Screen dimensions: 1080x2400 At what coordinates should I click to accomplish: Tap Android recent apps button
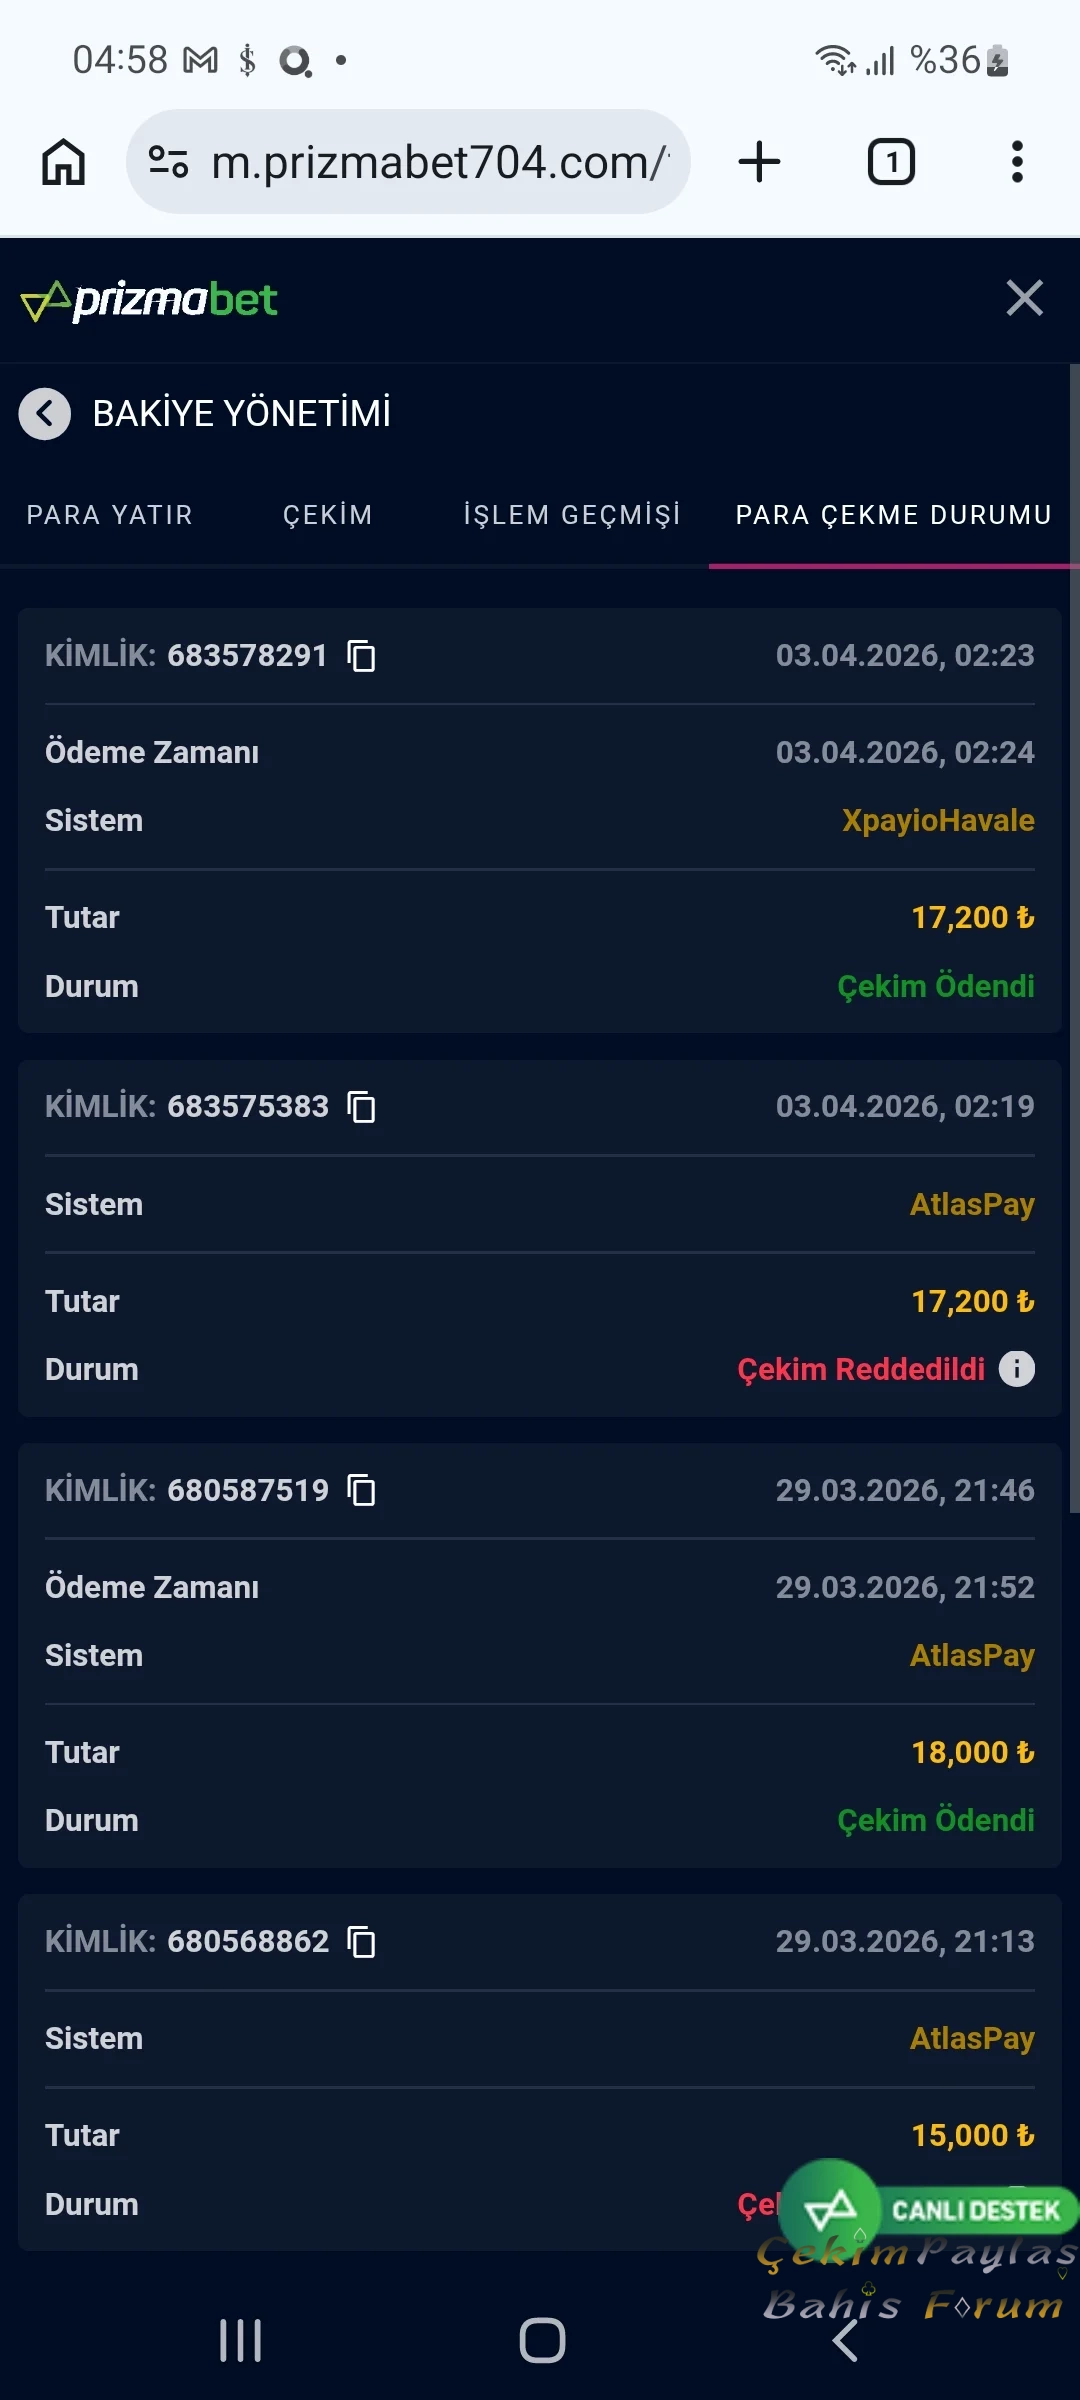241,2341
